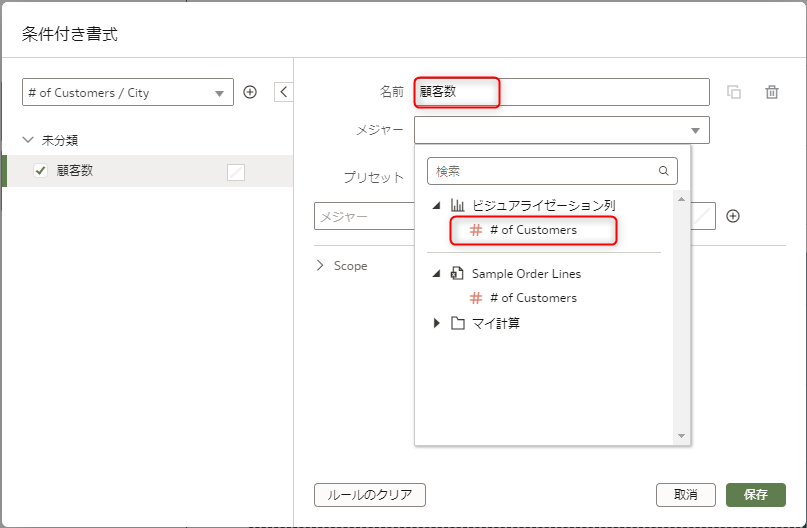The width and height of the screenshot is (807, 528).
Task: Click the dropdown list scroll down arrow
Action: tap(681, 436)
